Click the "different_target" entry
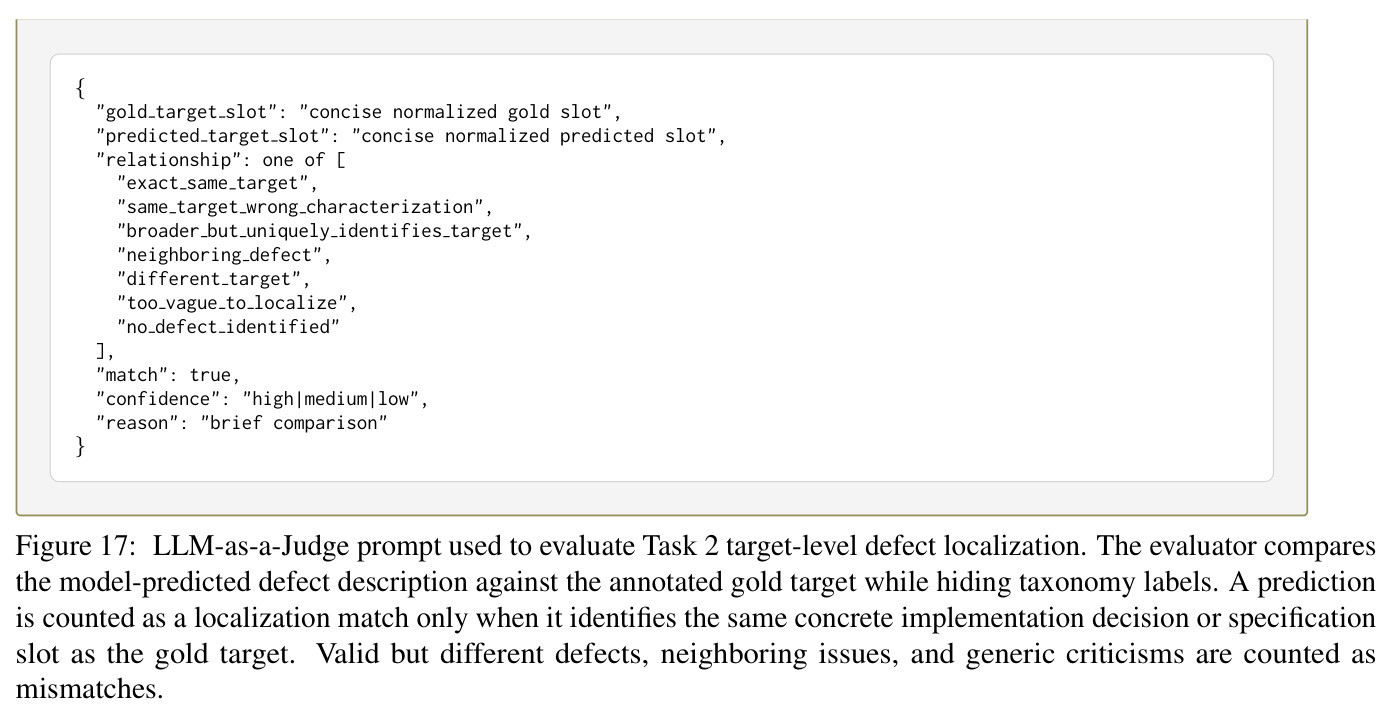The width and height of the screenshot is (1392, 721). [x=214, y=279]
